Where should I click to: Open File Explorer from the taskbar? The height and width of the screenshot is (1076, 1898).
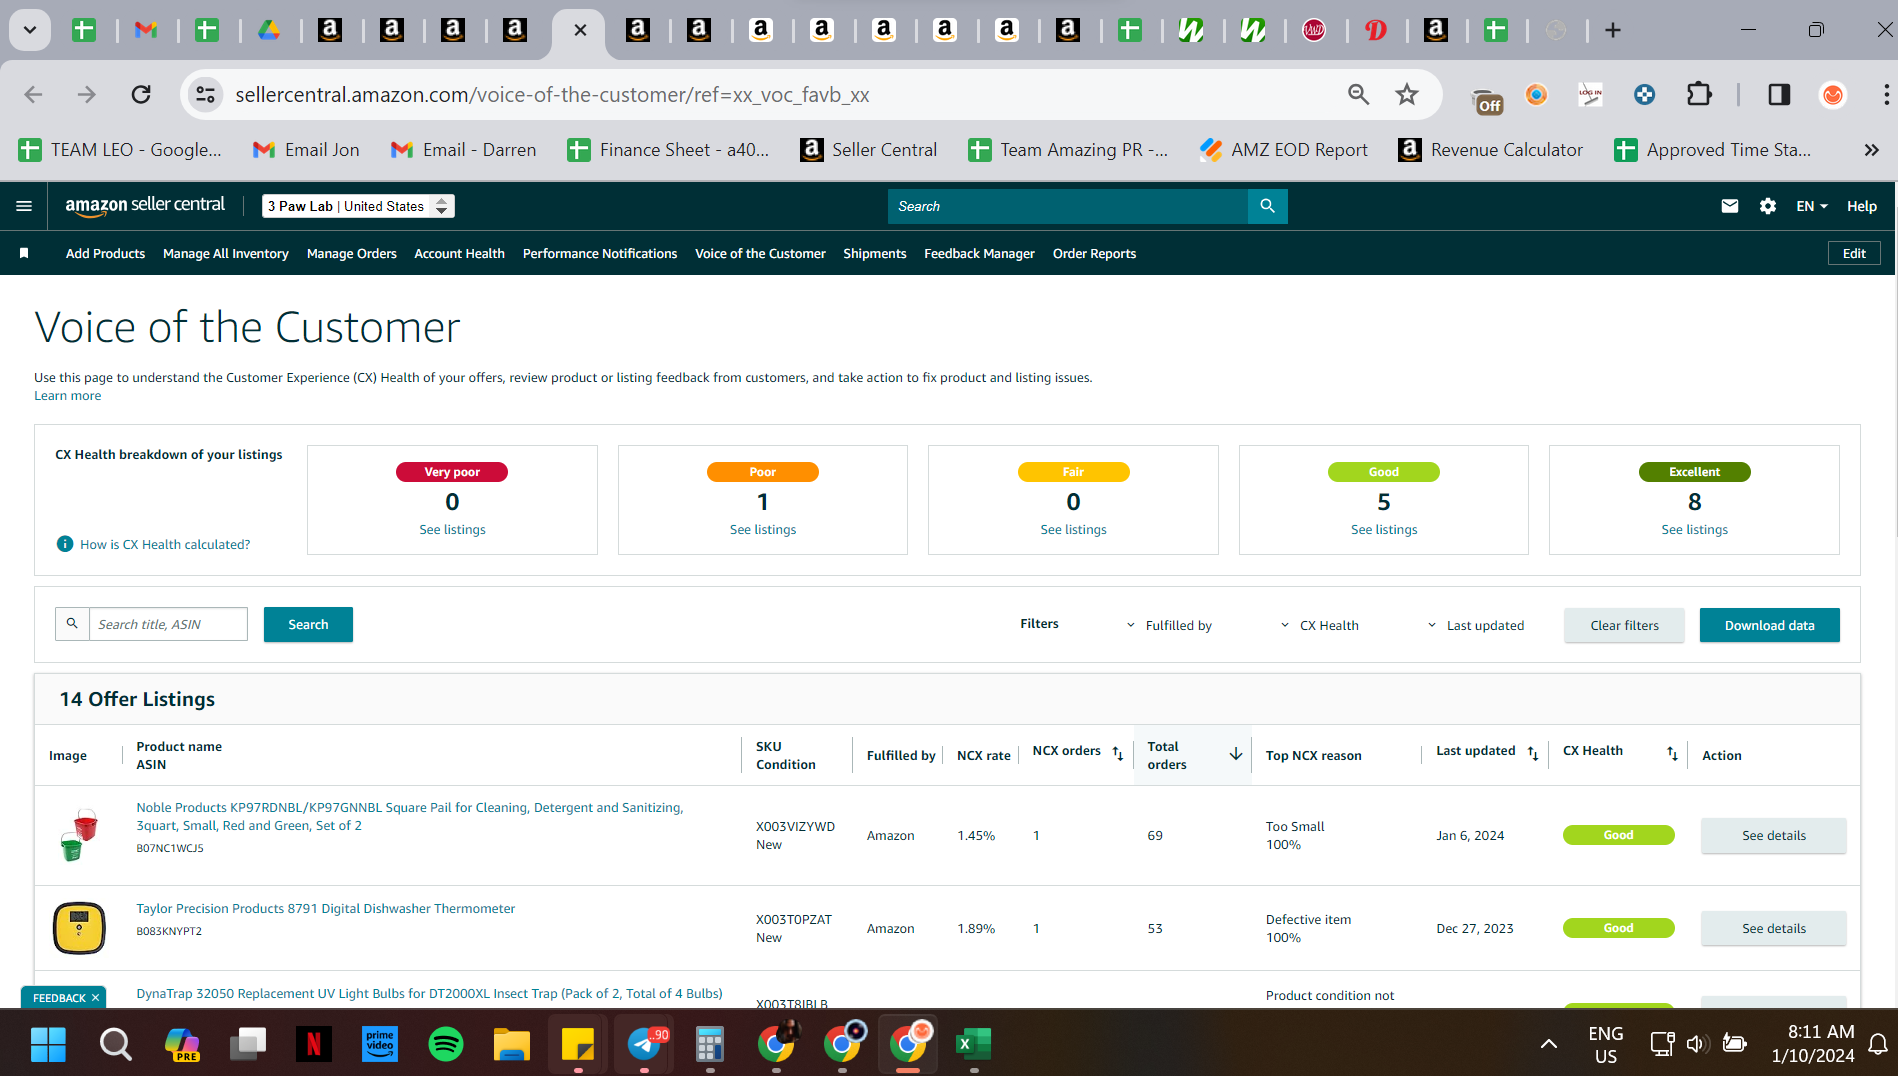point(512,1044)
